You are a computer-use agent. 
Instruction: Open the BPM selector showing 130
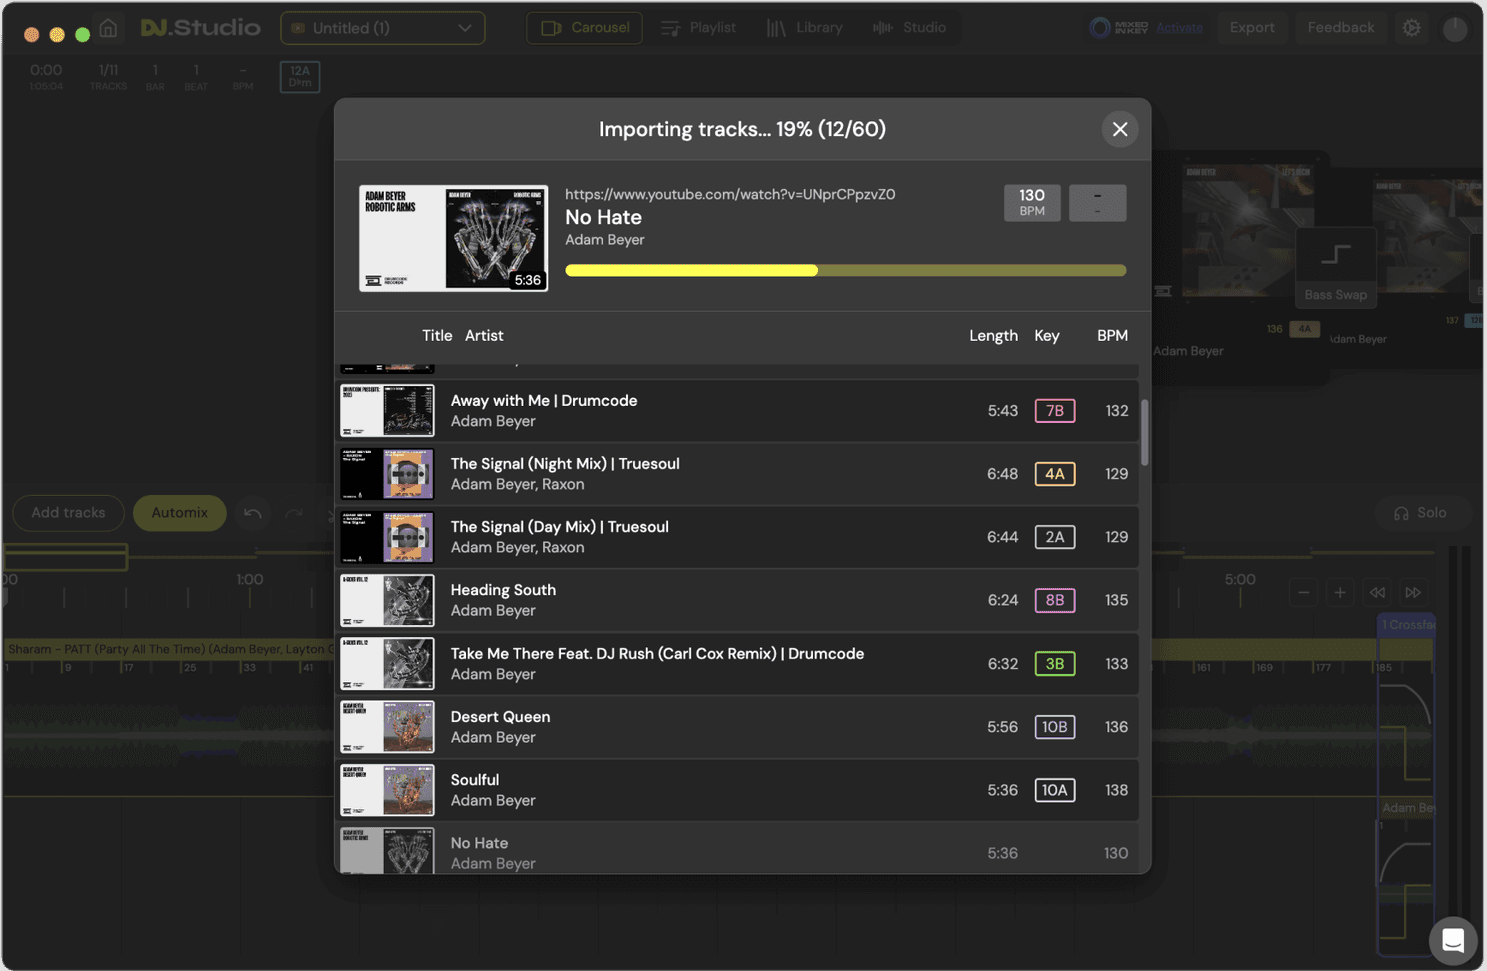[x=1032, y=202]
